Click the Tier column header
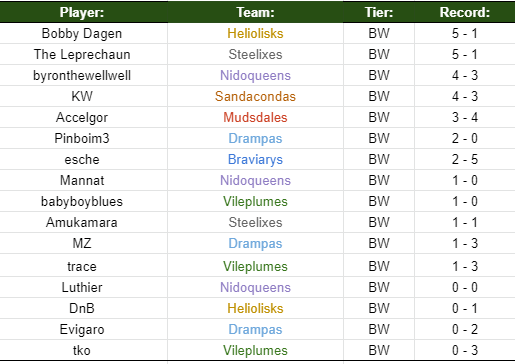This screenshot has width=515, height=364. click(x=379, y=12)
